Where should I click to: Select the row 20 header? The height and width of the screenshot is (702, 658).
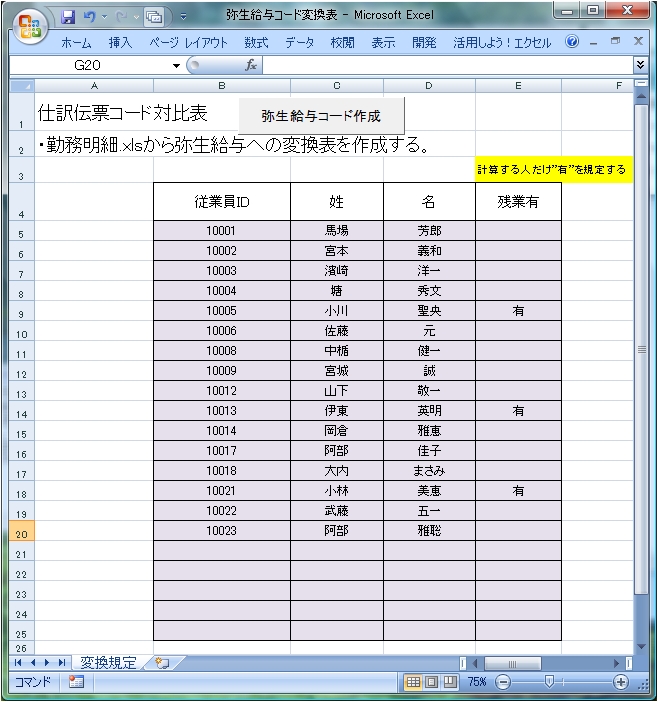tap(21, 531)
